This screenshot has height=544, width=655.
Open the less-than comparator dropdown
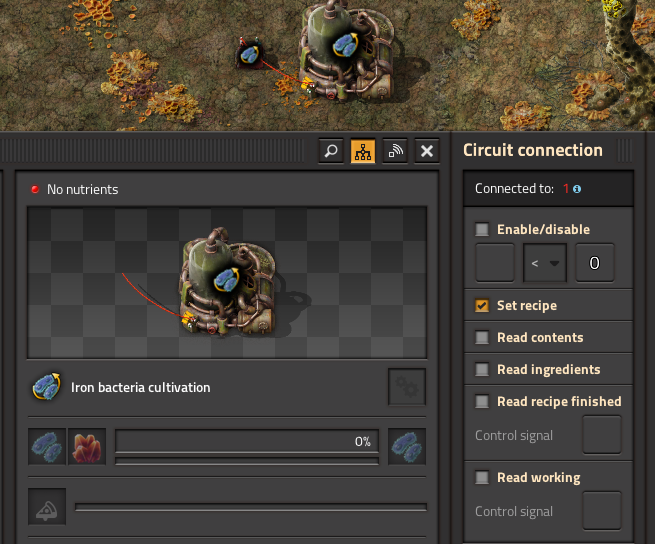coord(545,263)
